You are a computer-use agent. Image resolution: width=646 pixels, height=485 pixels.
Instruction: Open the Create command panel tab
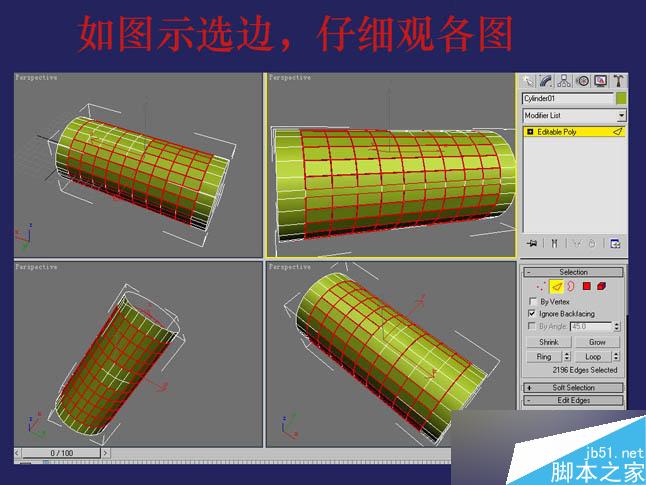pos(527,81)
